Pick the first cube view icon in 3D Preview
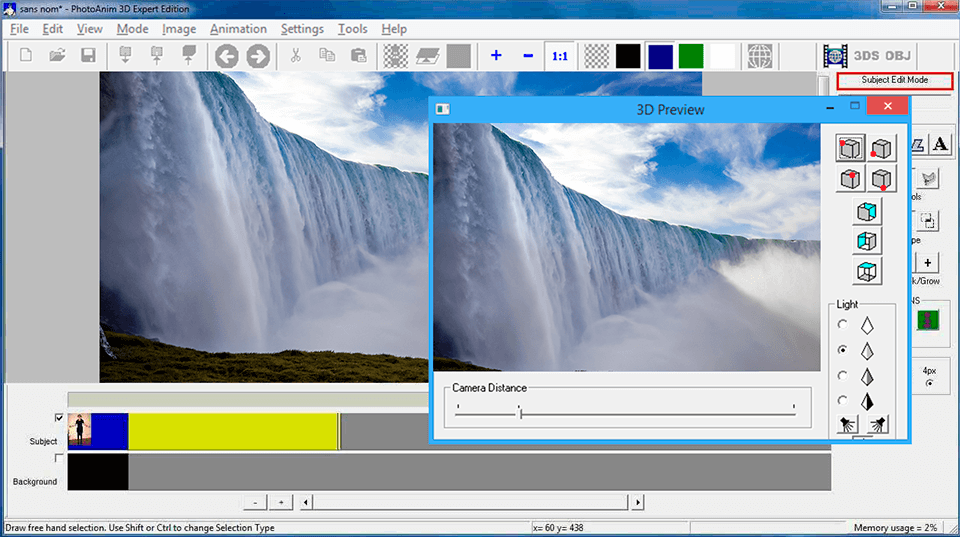Image resolution: width=960 pixels, height=537 pixels. [x=851, y=149]
